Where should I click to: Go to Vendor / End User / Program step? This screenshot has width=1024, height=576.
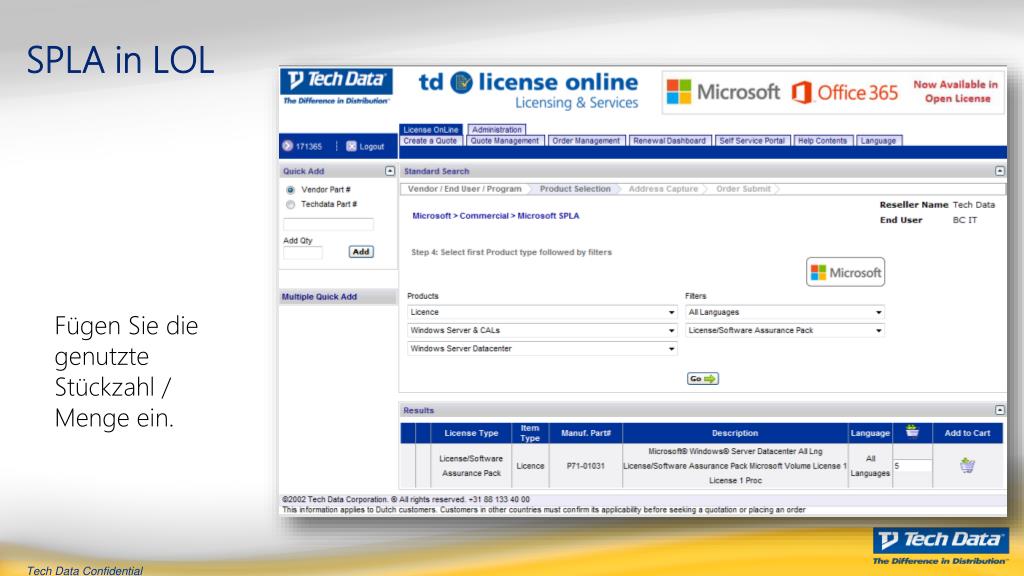tap(464, 189)
